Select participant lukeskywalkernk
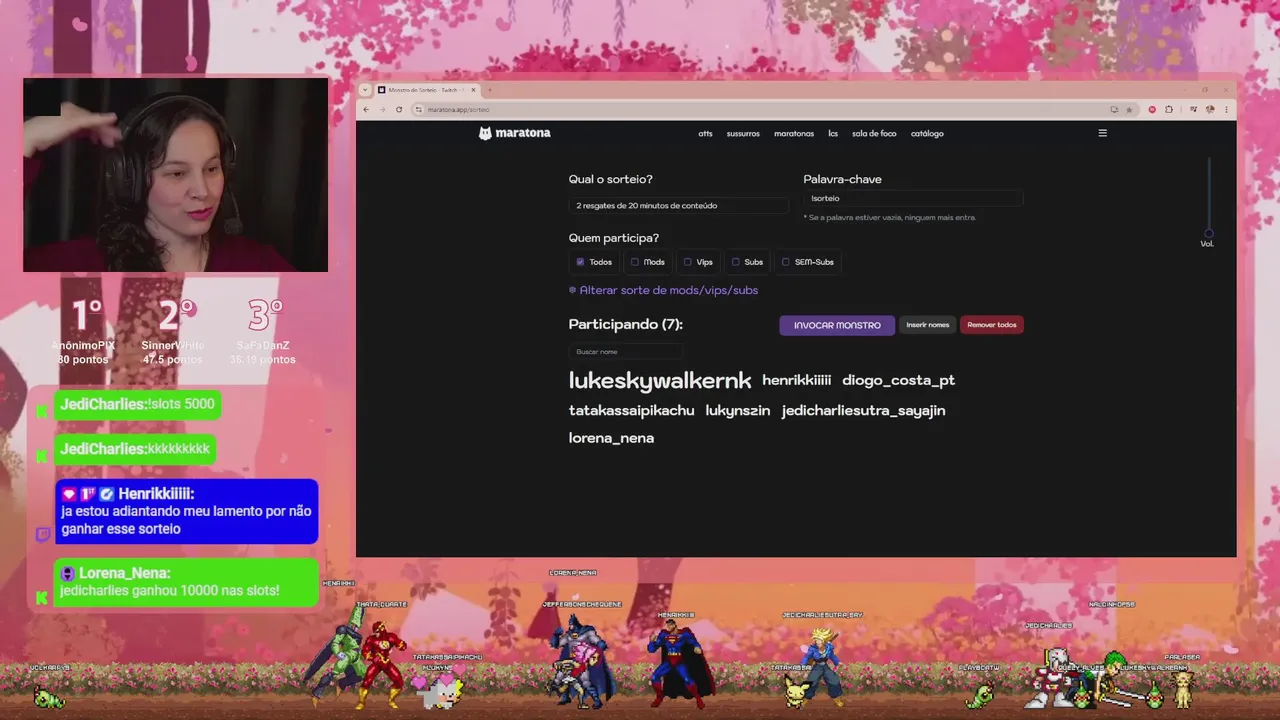 coord(660,381)
